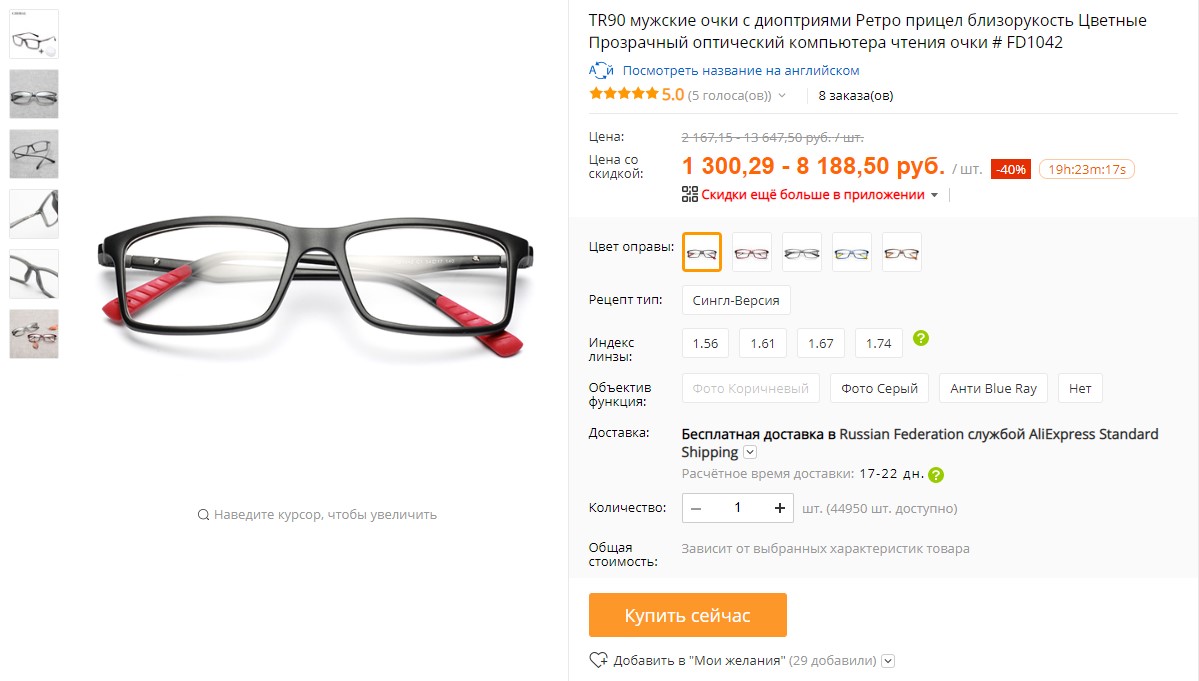This screenshot has width=1199, height=681.
Task: Click the minus icon to decrease quantity
Action: pyautogui.click(x=696, y=508)
